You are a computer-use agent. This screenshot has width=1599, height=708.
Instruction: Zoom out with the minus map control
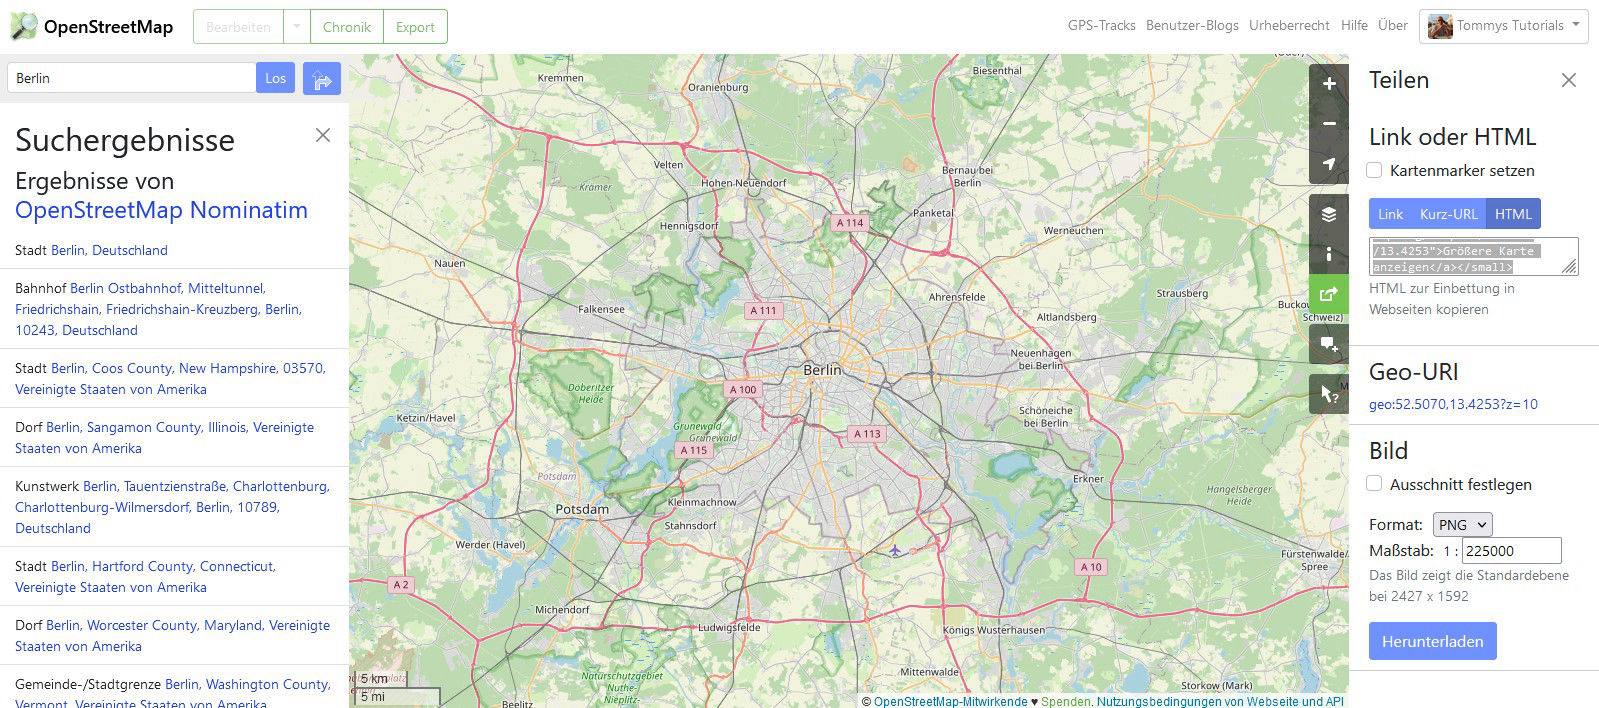1329,124
